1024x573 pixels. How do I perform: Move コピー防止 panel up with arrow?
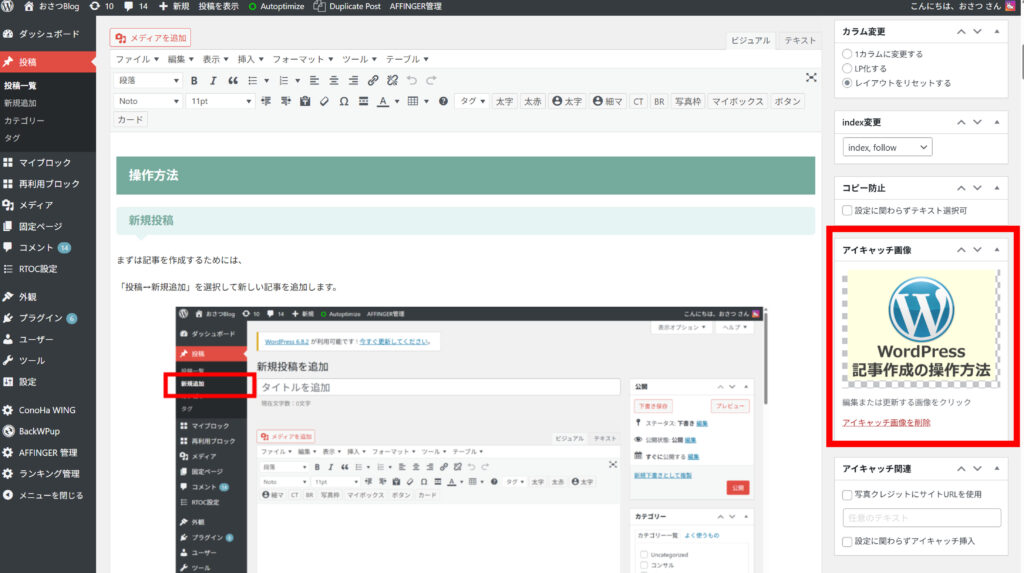961,188
